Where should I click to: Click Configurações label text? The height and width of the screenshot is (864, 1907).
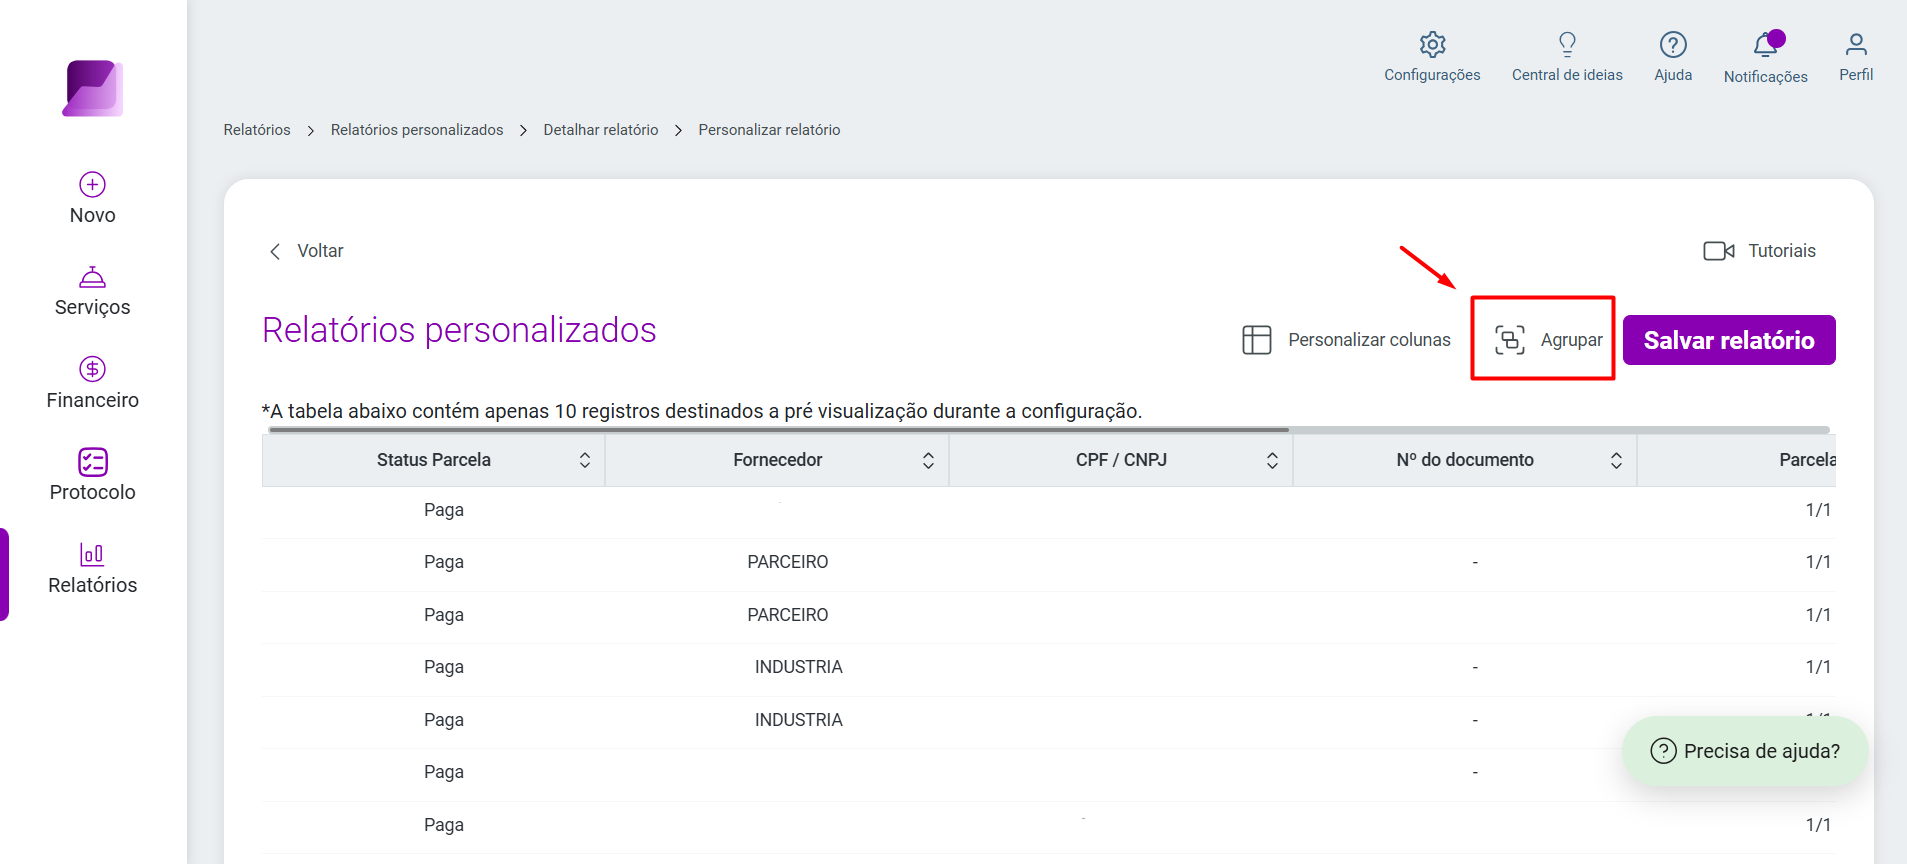coord(1432,75)
